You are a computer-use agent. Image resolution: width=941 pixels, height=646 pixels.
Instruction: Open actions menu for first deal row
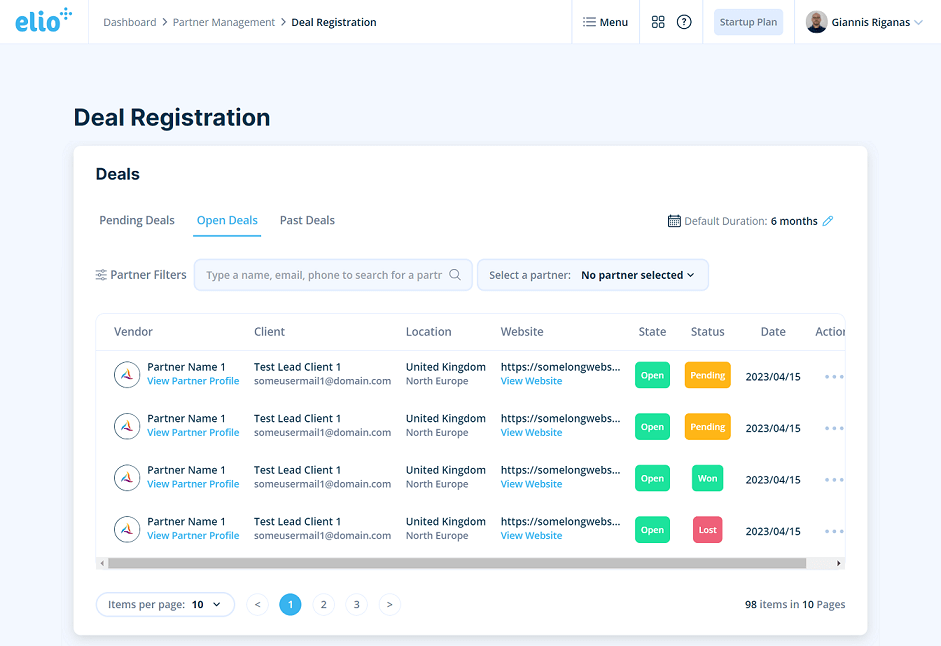click(x=833, y=377)
